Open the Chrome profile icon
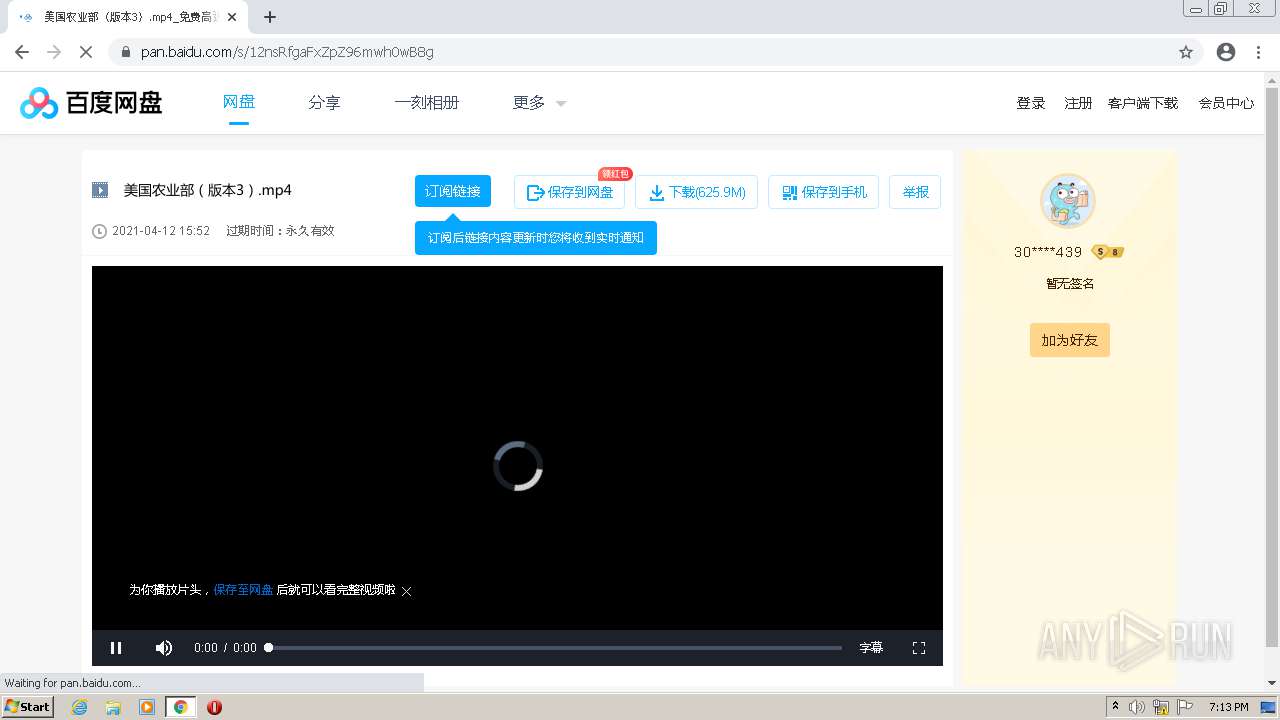This screenshot has width=1280, height=720. 1226,52
